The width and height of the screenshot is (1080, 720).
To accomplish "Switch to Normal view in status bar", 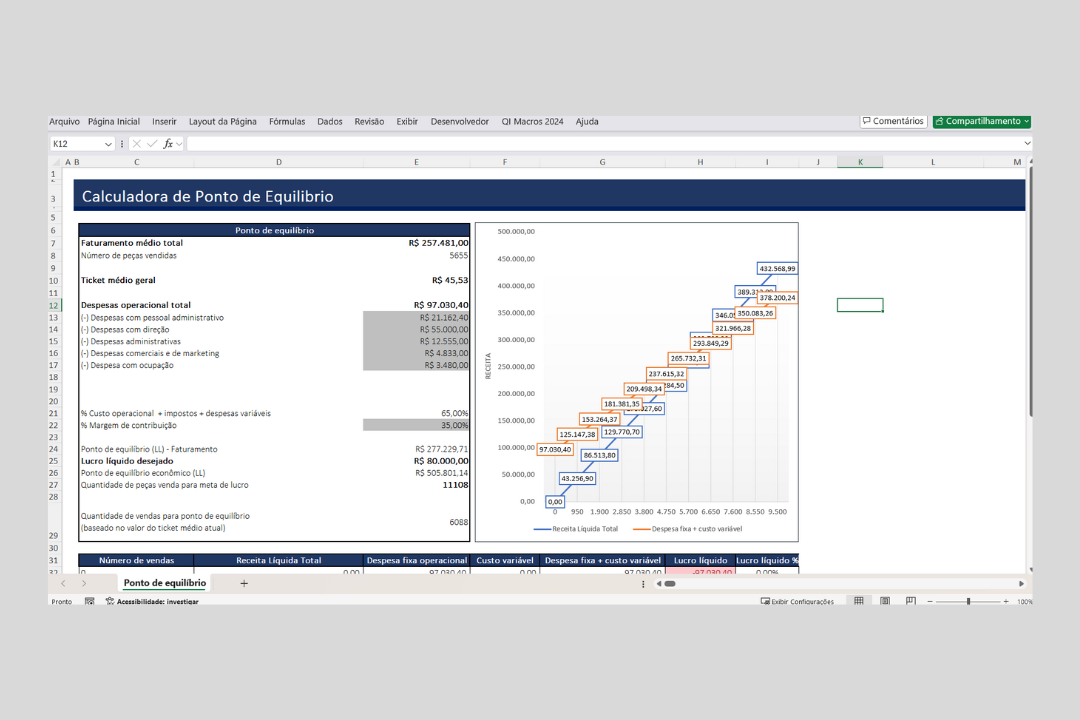I will (858, 601).
